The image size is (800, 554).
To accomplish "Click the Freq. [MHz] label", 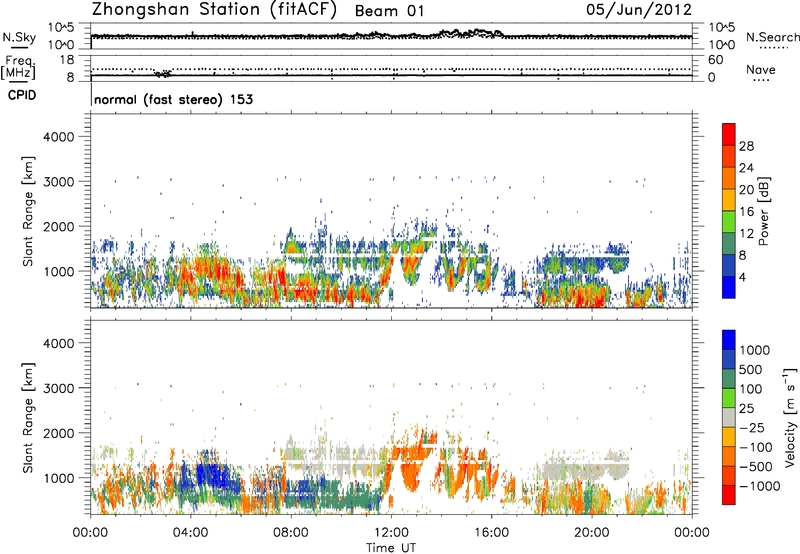I will [x=19, y=68].
